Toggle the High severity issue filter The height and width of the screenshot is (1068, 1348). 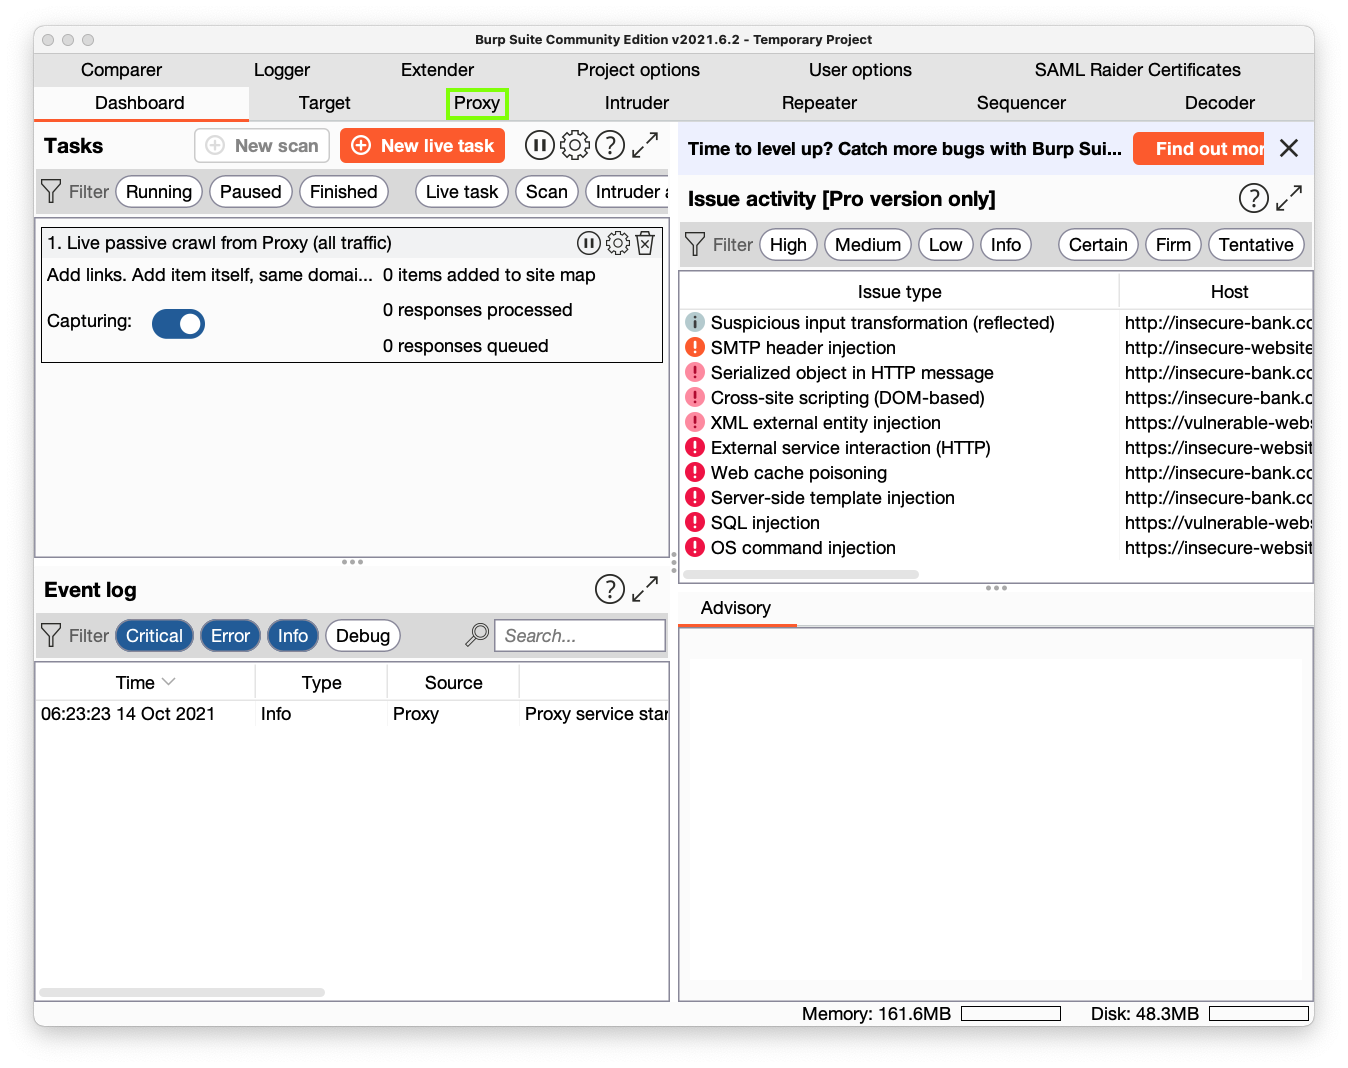tap(788, 245)
